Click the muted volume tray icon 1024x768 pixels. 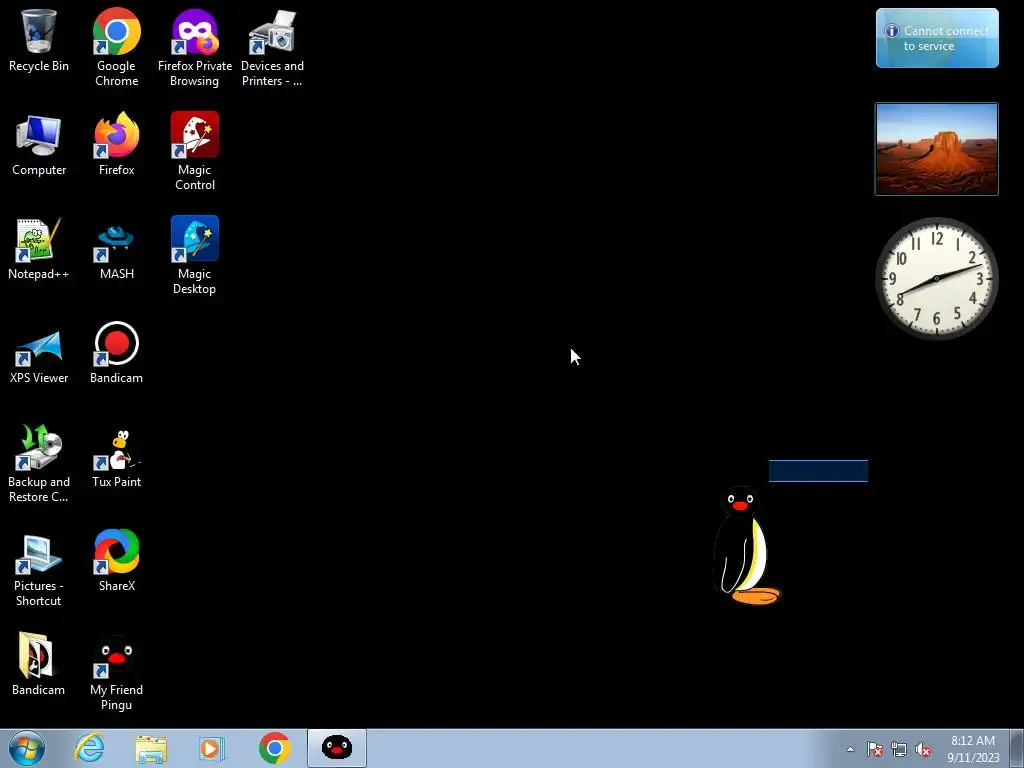[x=923, y=749]
